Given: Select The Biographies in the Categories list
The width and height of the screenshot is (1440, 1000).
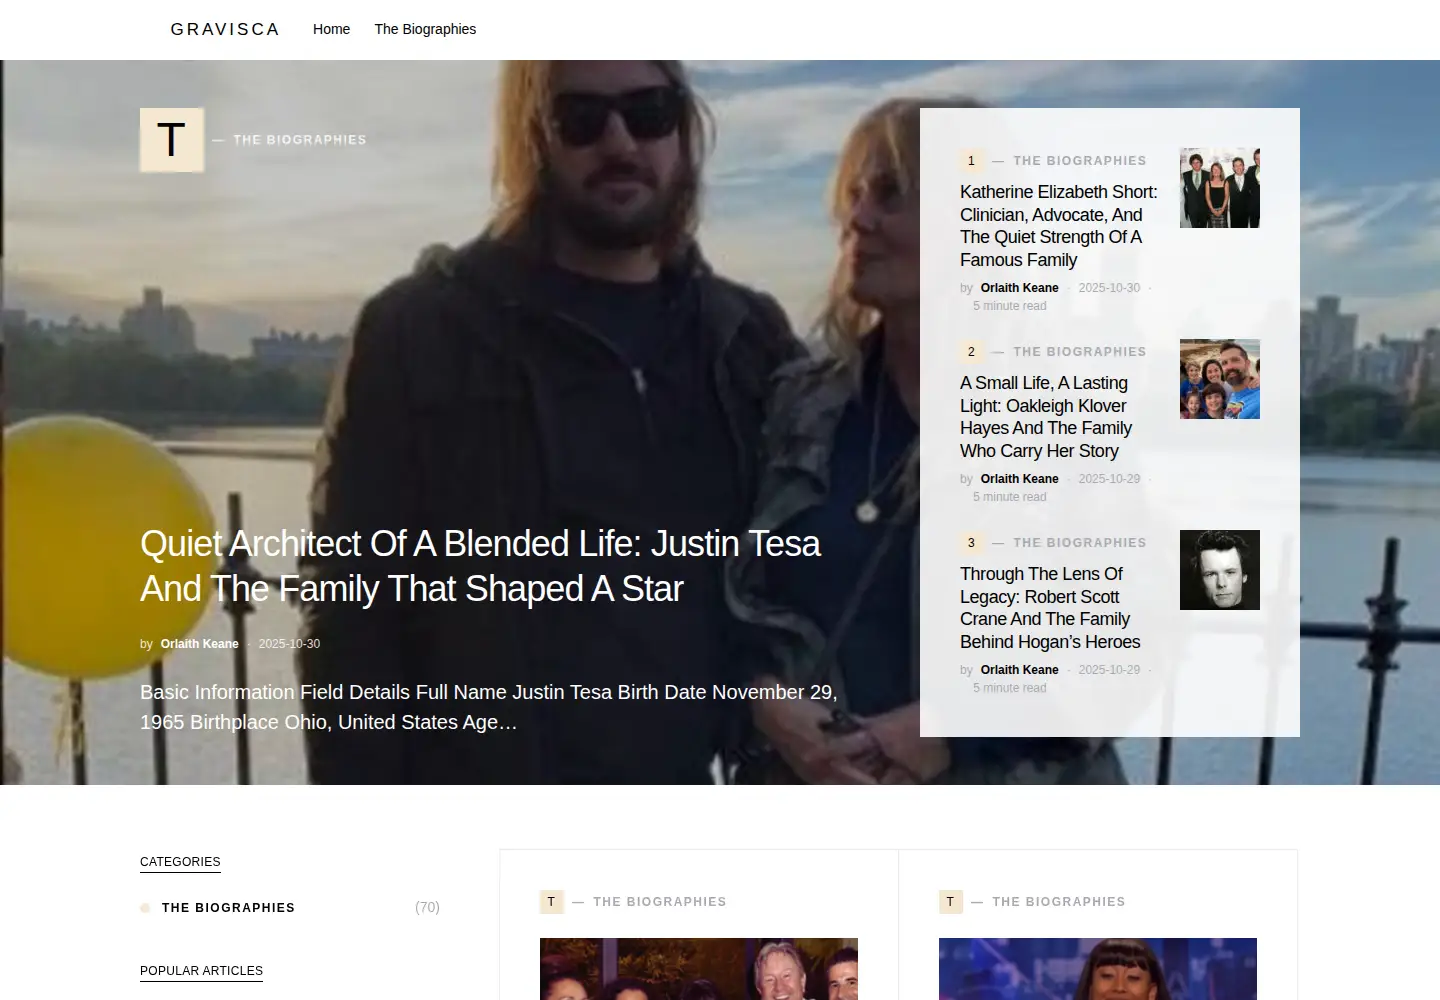Looking at the screenshot, I should (228, 908).
